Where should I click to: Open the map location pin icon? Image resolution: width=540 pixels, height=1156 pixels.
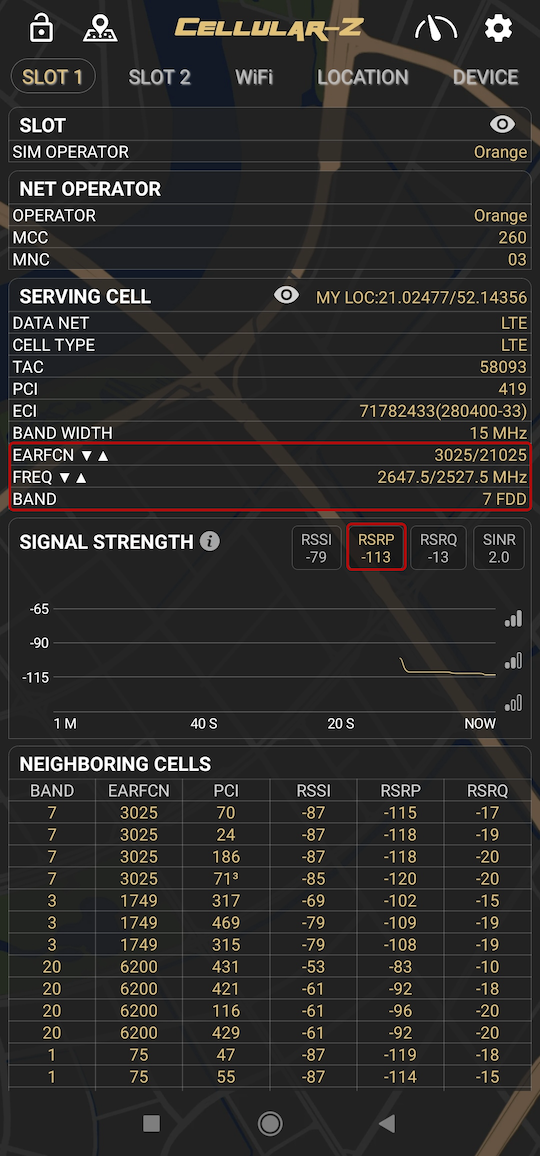[x=99, y=28]
